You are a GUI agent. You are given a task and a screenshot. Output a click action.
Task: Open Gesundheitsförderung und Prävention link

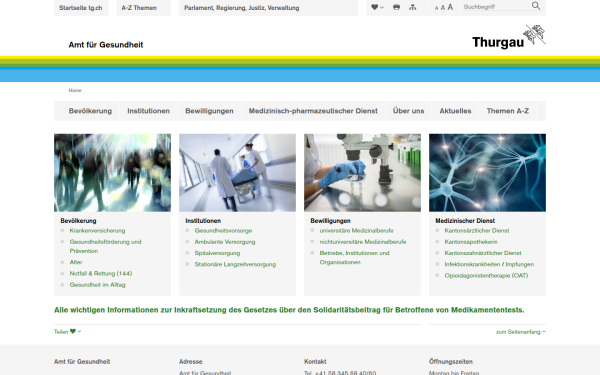point(105,246)
